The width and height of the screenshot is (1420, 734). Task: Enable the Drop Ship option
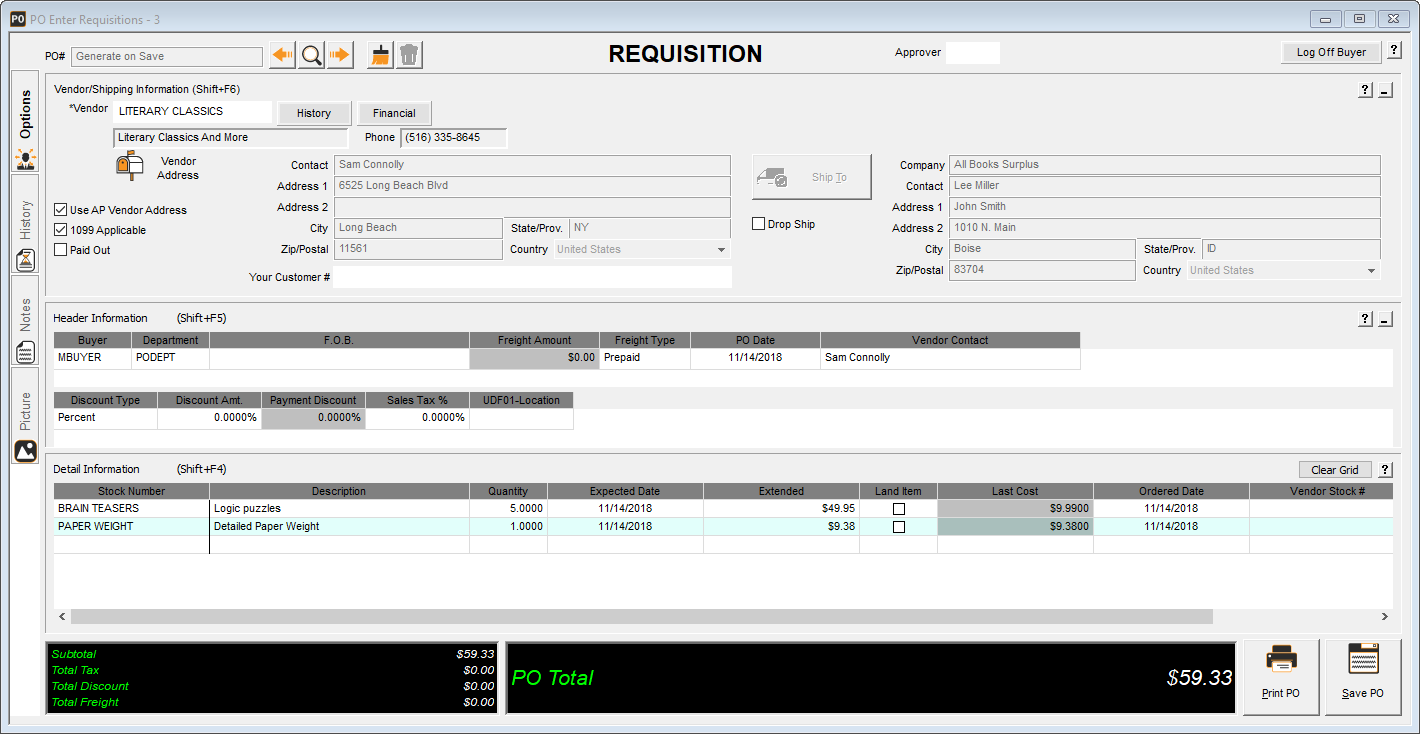(758, 223)
